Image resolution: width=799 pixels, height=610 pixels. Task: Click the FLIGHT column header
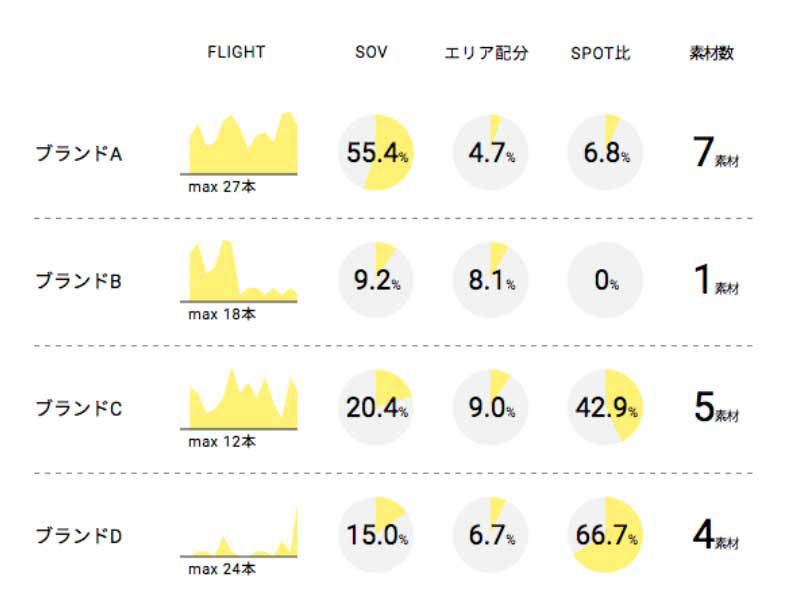click(236, 53)
